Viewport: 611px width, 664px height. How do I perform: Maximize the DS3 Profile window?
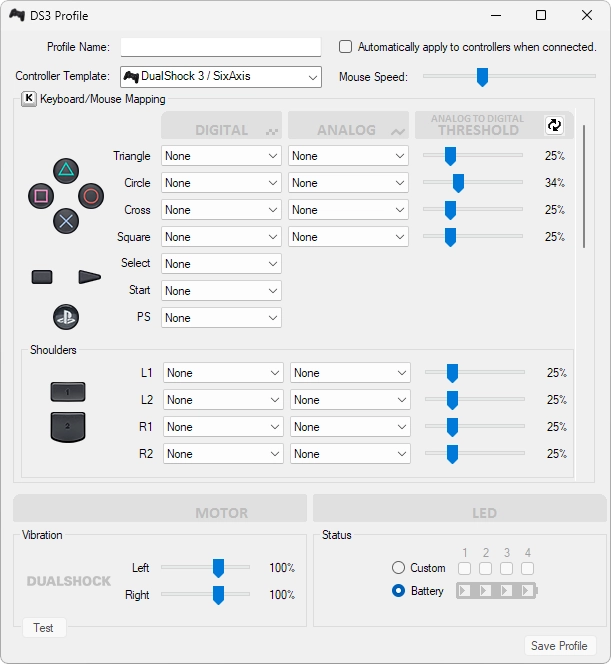pos(541,15)
